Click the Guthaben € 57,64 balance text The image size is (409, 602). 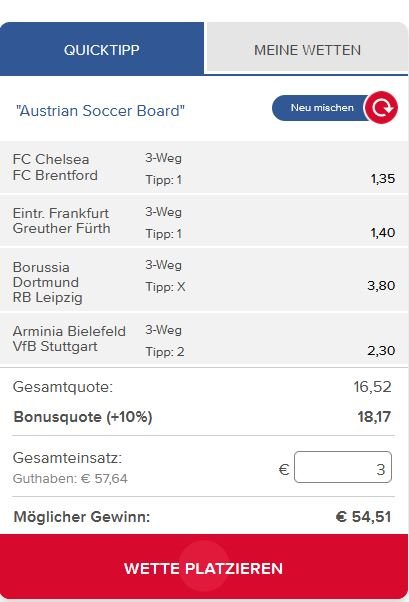pyautogui.click(x=70, y=479)
